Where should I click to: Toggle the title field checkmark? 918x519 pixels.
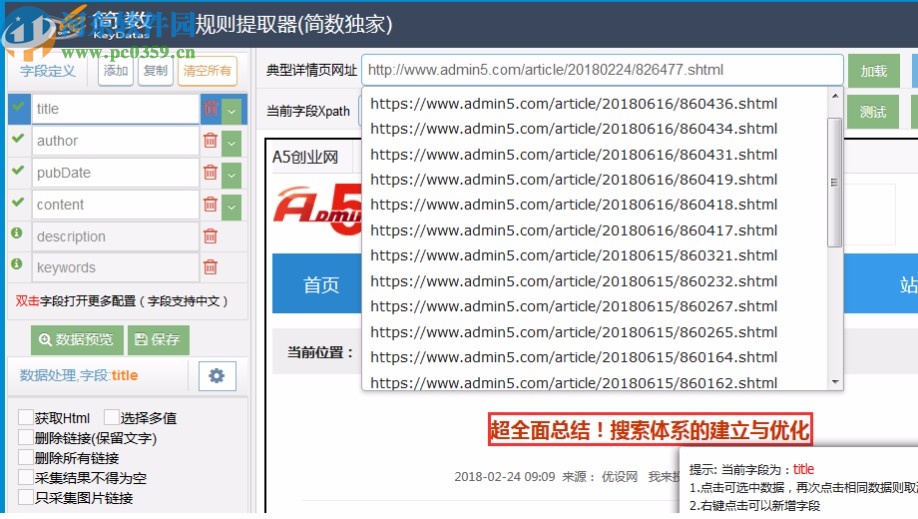pyautogui.click(x=19, y=107)
